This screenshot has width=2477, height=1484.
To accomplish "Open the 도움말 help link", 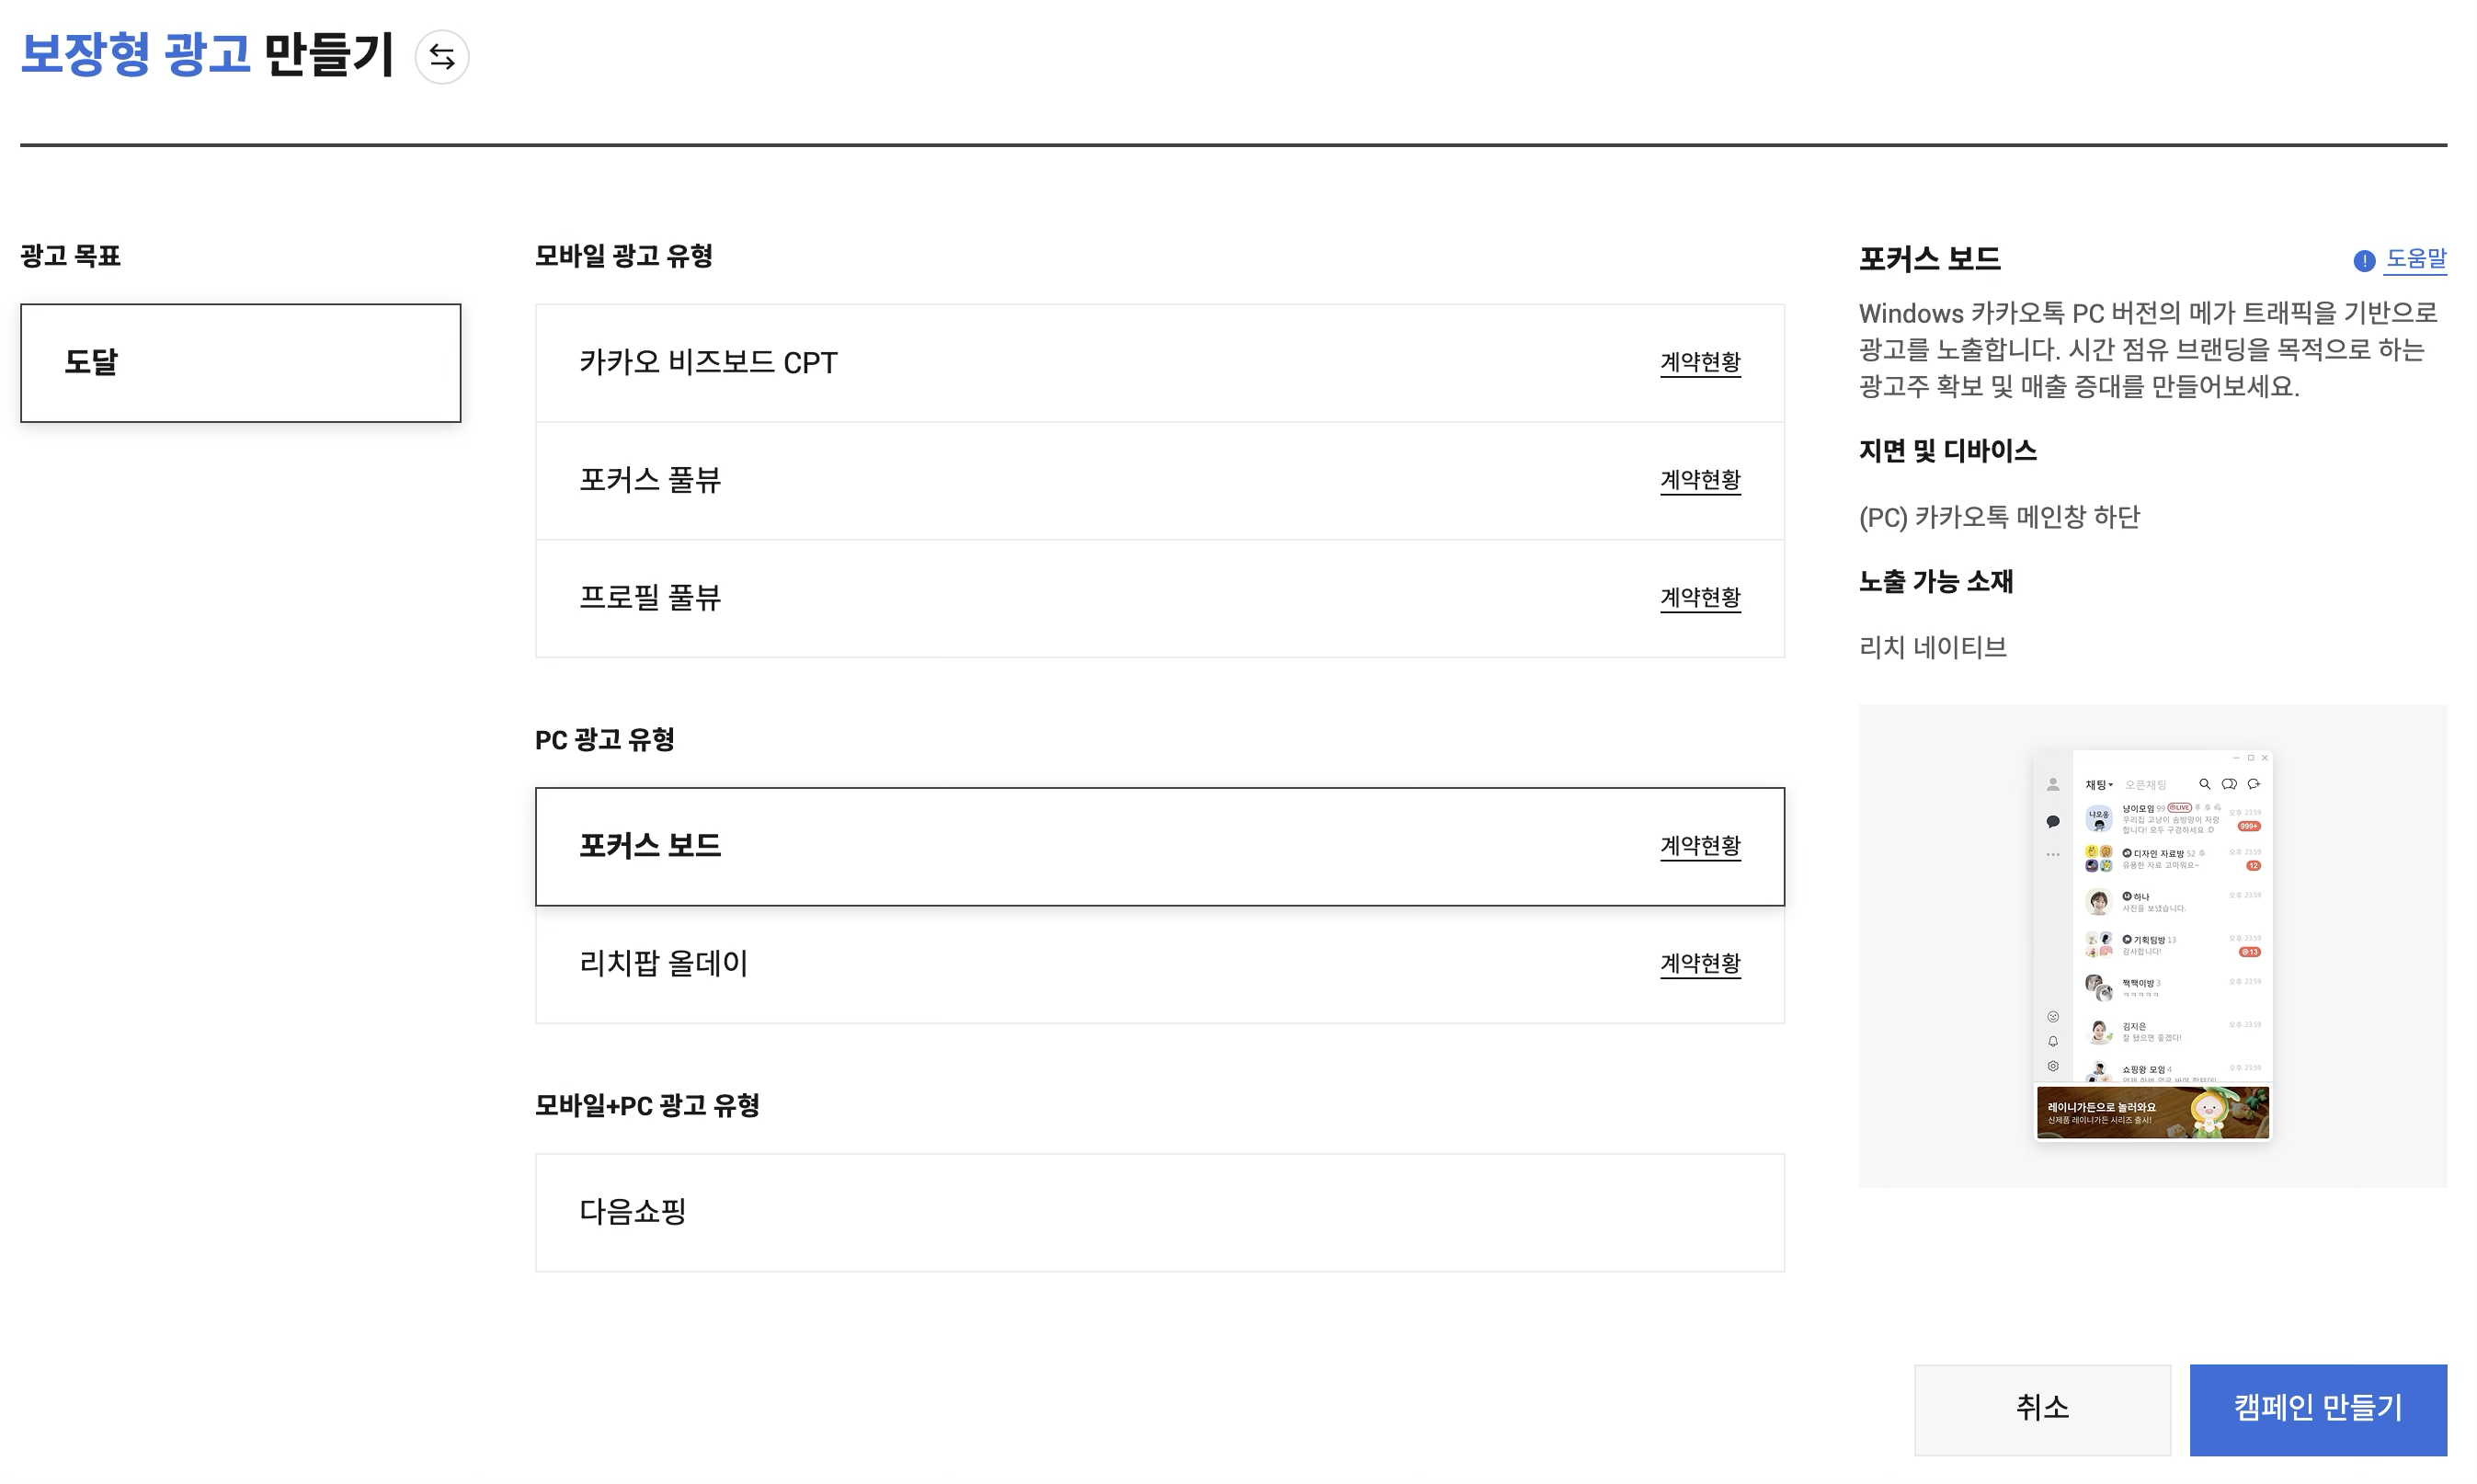I will point(2415,259).
